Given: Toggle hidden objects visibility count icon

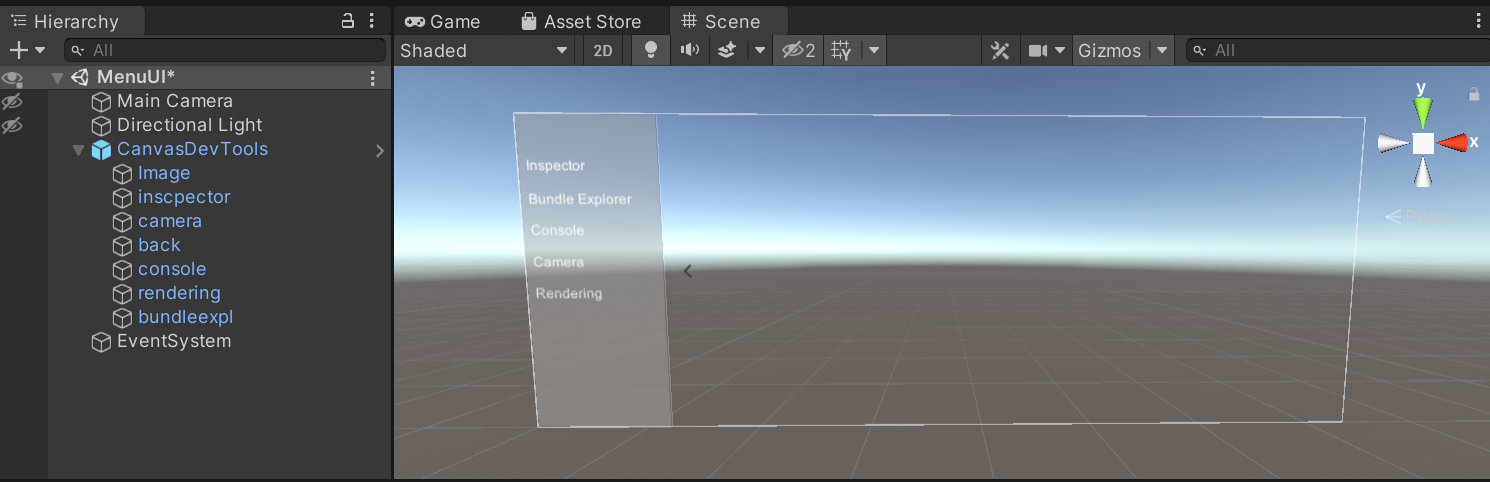Looking at the screenshot, I should tap(798, 50).
